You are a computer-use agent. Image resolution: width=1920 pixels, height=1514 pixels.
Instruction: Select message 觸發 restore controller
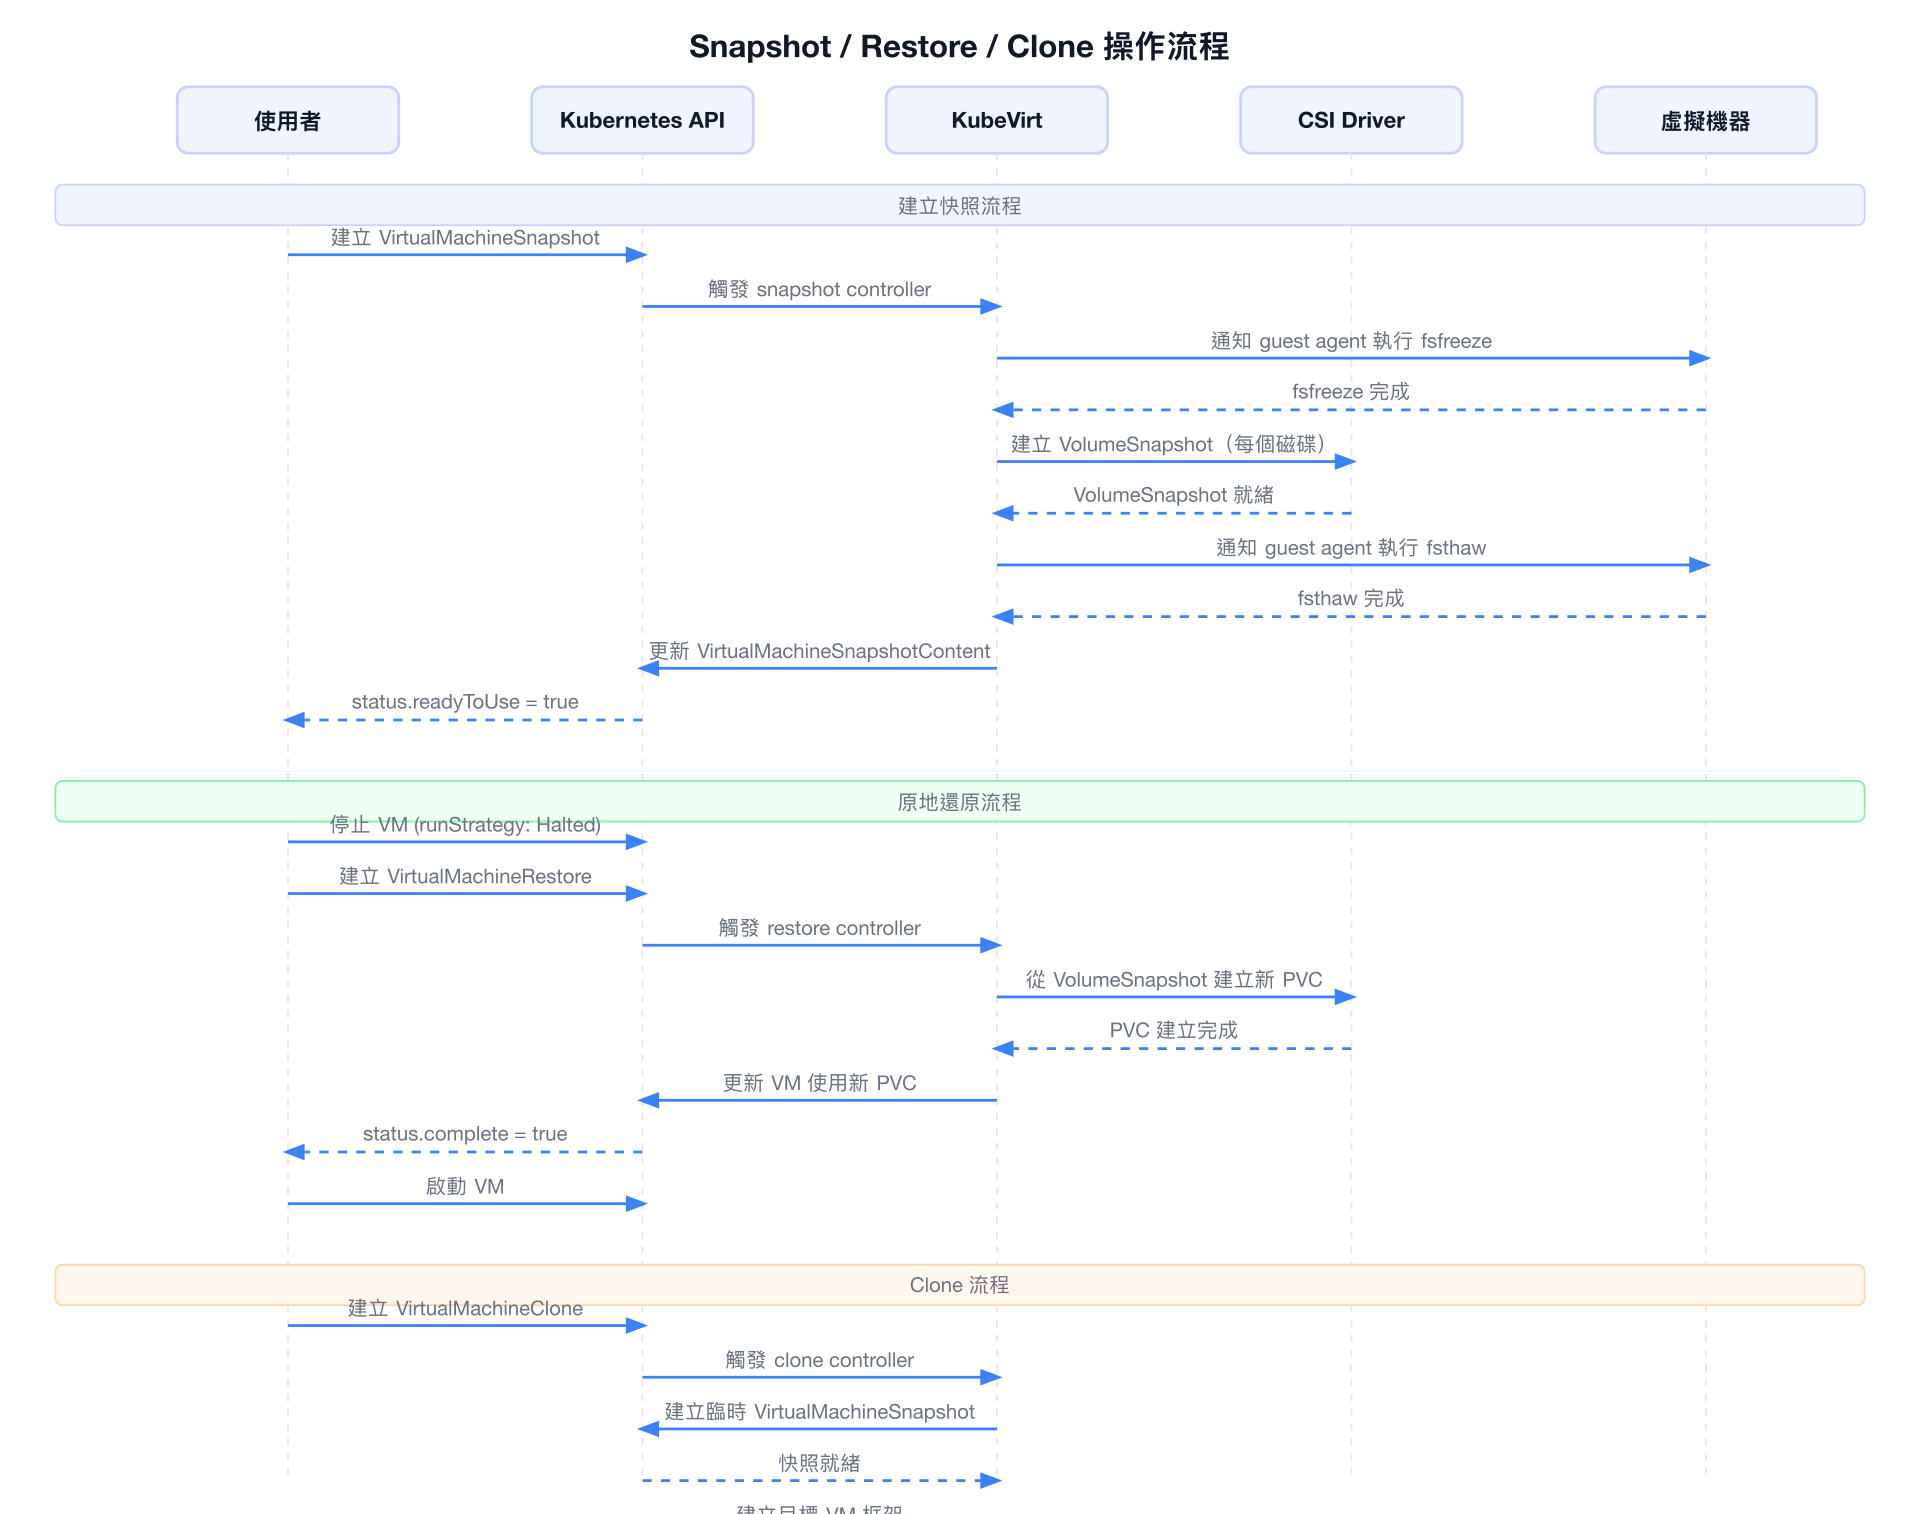click(820, 928)
